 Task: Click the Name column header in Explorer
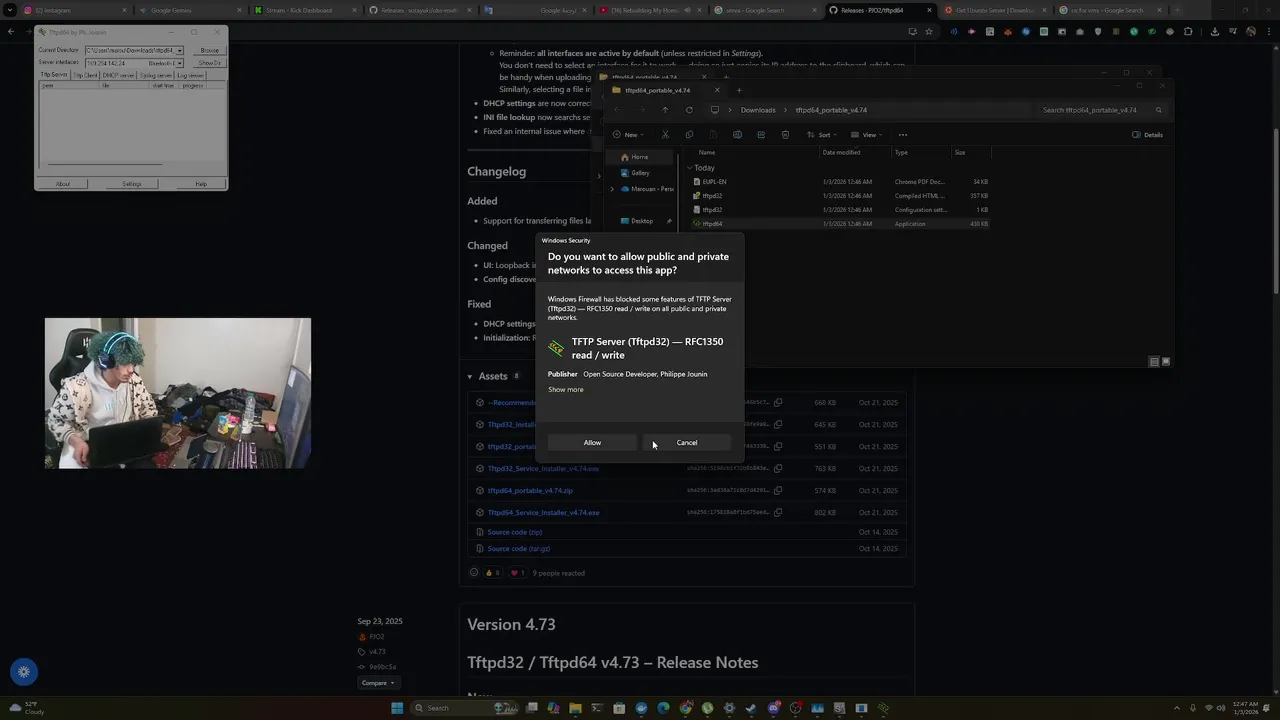(x=707, y=153)
